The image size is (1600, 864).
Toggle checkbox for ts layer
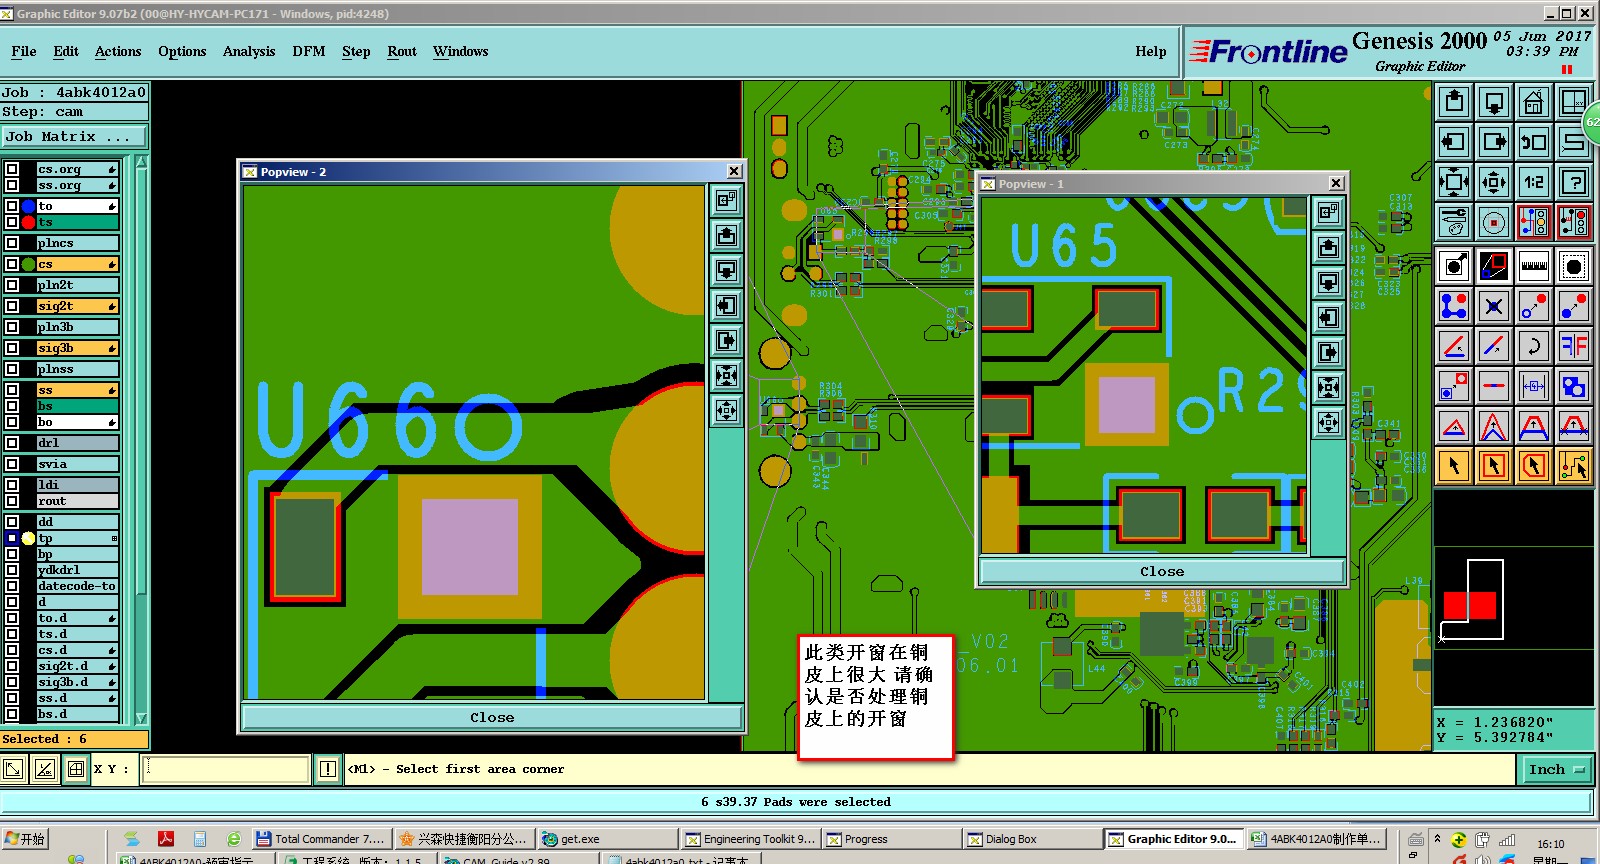coord(12,222)
